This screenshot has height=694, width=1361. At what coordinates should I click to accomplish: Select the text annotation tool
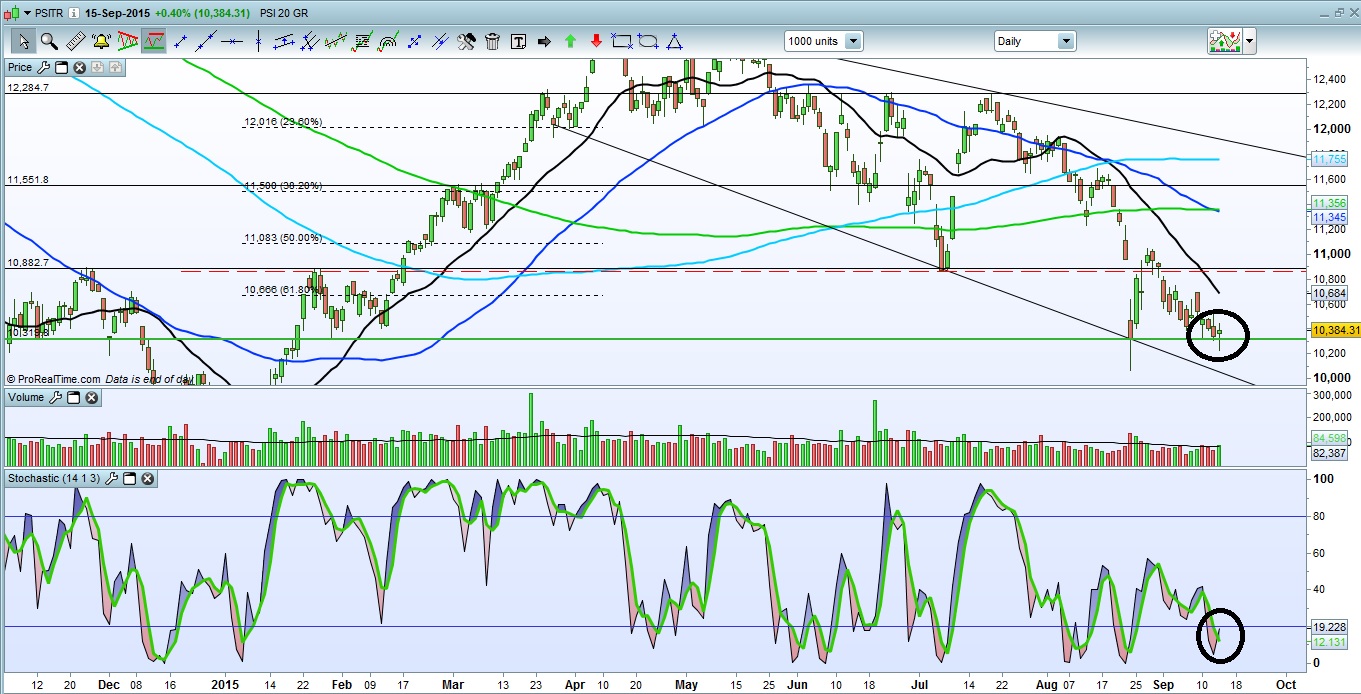pyautogui.click(x=518, y=41)
